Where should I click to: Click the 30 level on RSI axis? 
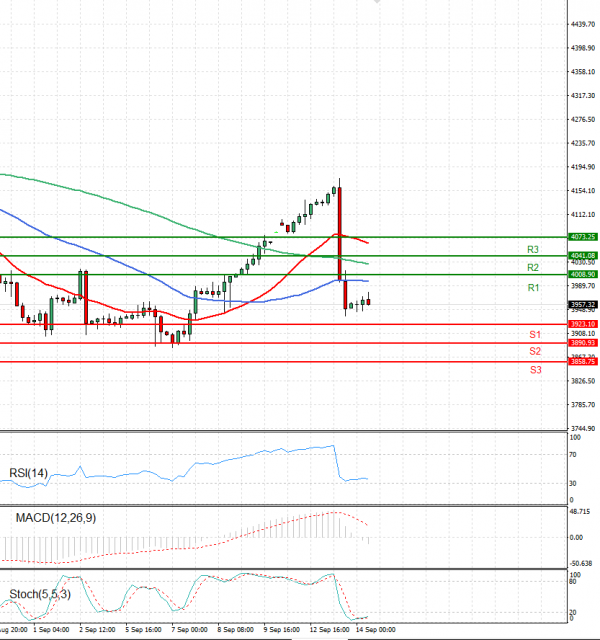[x=573, y=483]
